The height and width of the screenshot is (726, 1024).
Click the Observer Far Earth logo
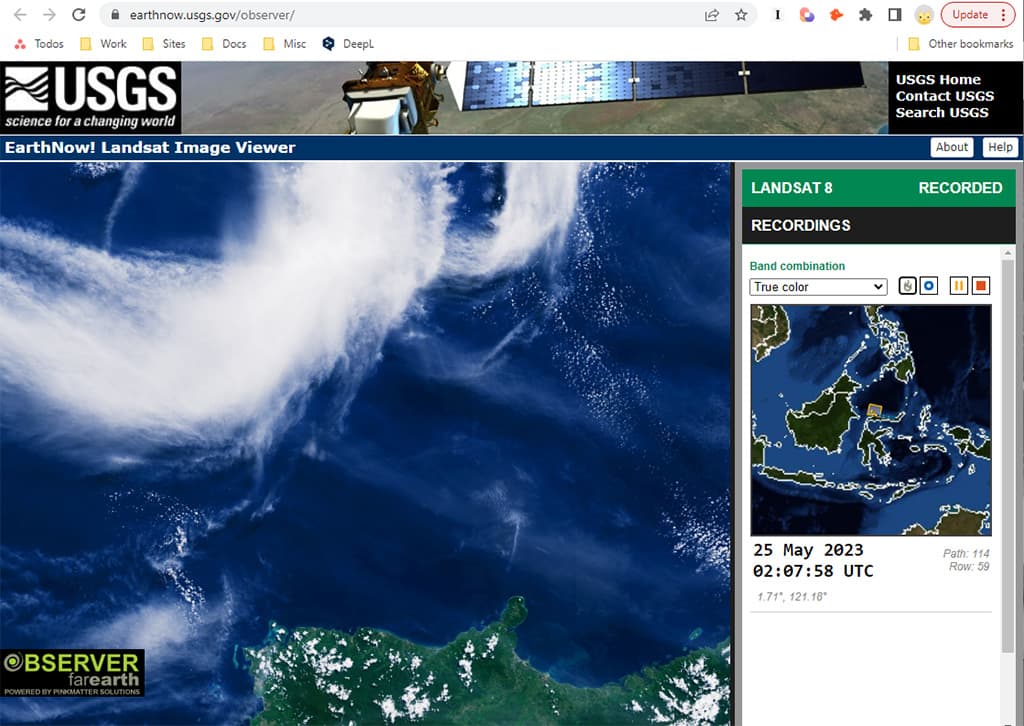(70, 670)
